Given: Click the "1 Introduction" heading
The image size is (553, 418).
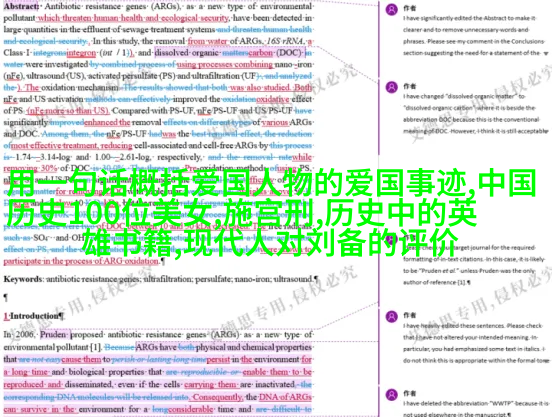Looking at the screenshot, I should 33,316.
